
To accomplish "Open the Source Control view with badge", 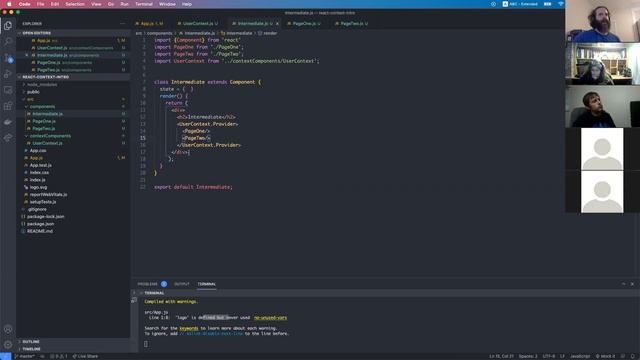I will pos(8,58).
